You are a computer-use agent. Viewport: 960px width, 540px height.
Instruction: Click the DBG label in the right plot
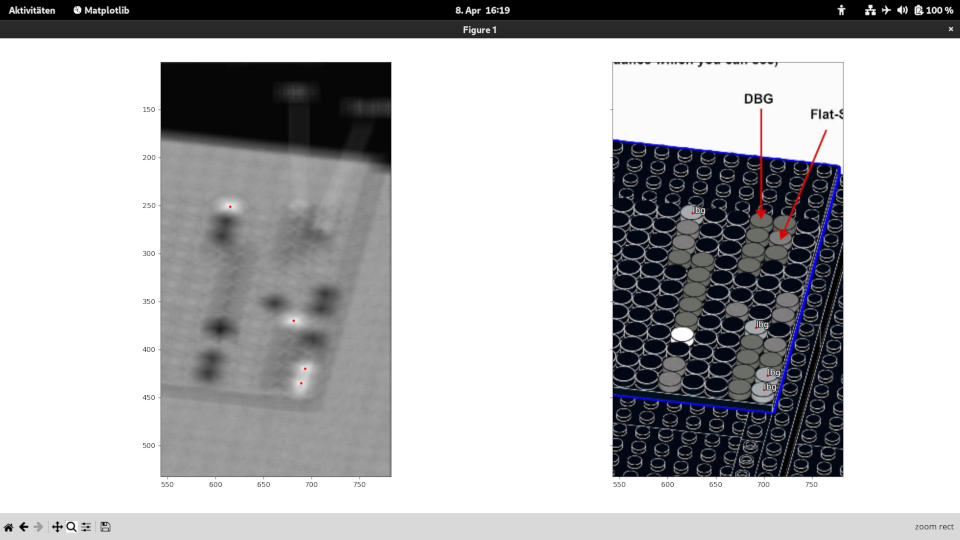pyautogui.click(x=759, y=99)
